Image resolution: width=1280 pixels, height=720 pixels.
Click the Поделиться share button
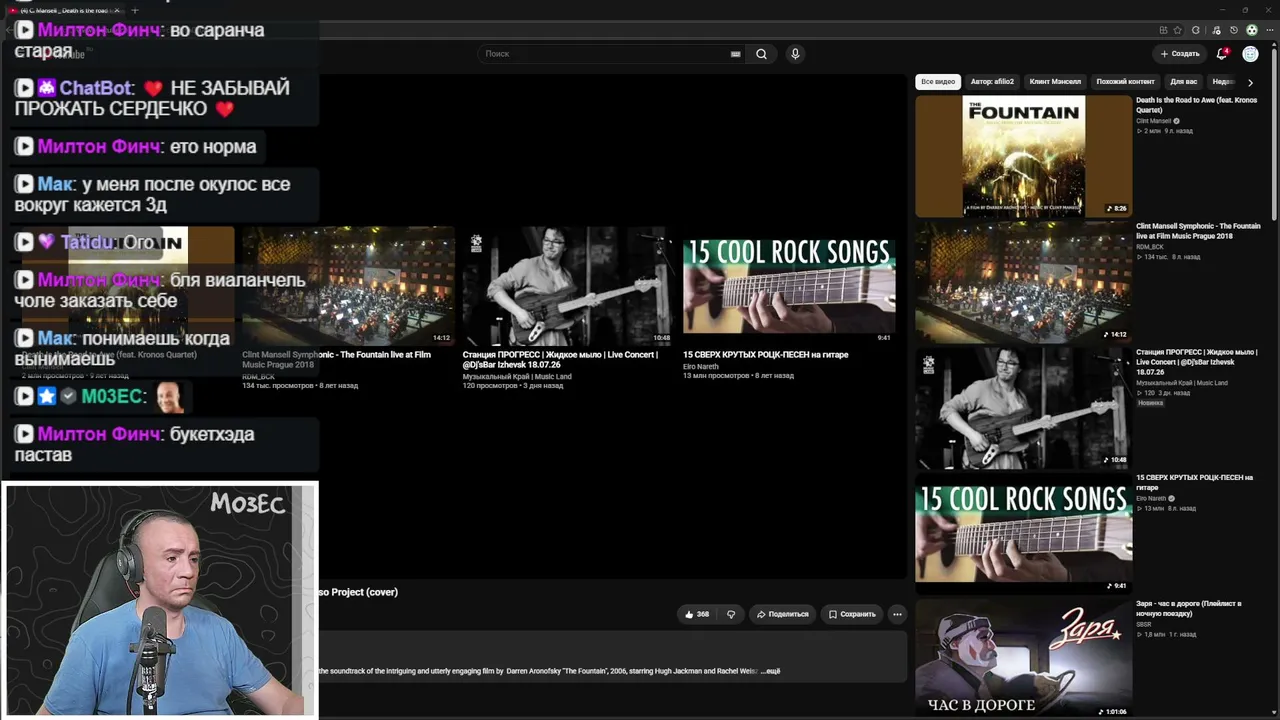[x=782, y=614]
